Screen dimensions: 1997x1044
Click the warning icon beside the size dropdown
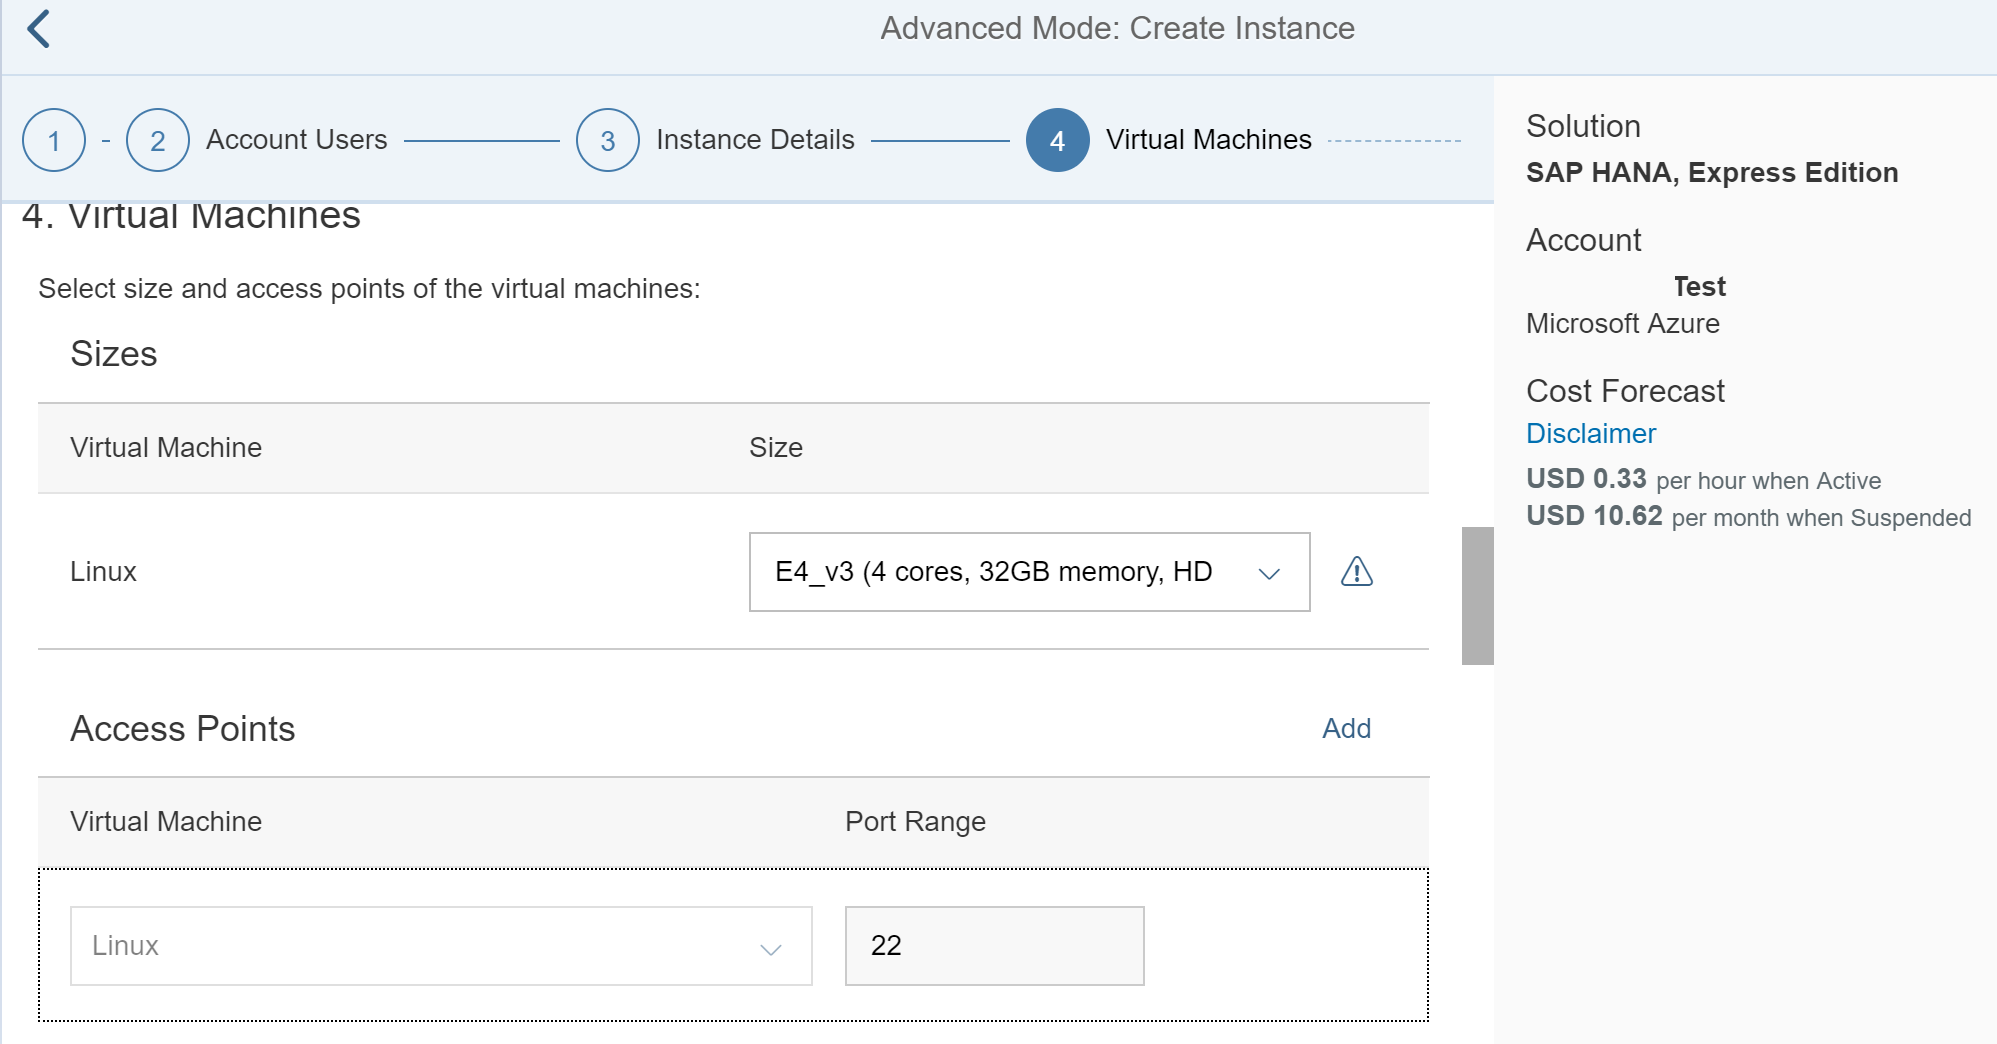(x=1356, y=572)
